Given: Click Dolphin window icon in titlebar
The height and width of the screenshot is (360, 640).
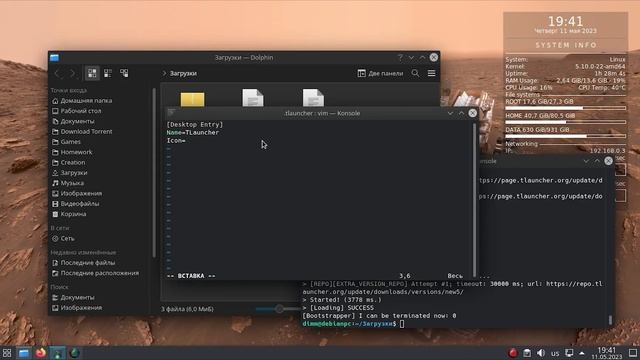Looking at the screenshot, I should click(x=55, y=58).
